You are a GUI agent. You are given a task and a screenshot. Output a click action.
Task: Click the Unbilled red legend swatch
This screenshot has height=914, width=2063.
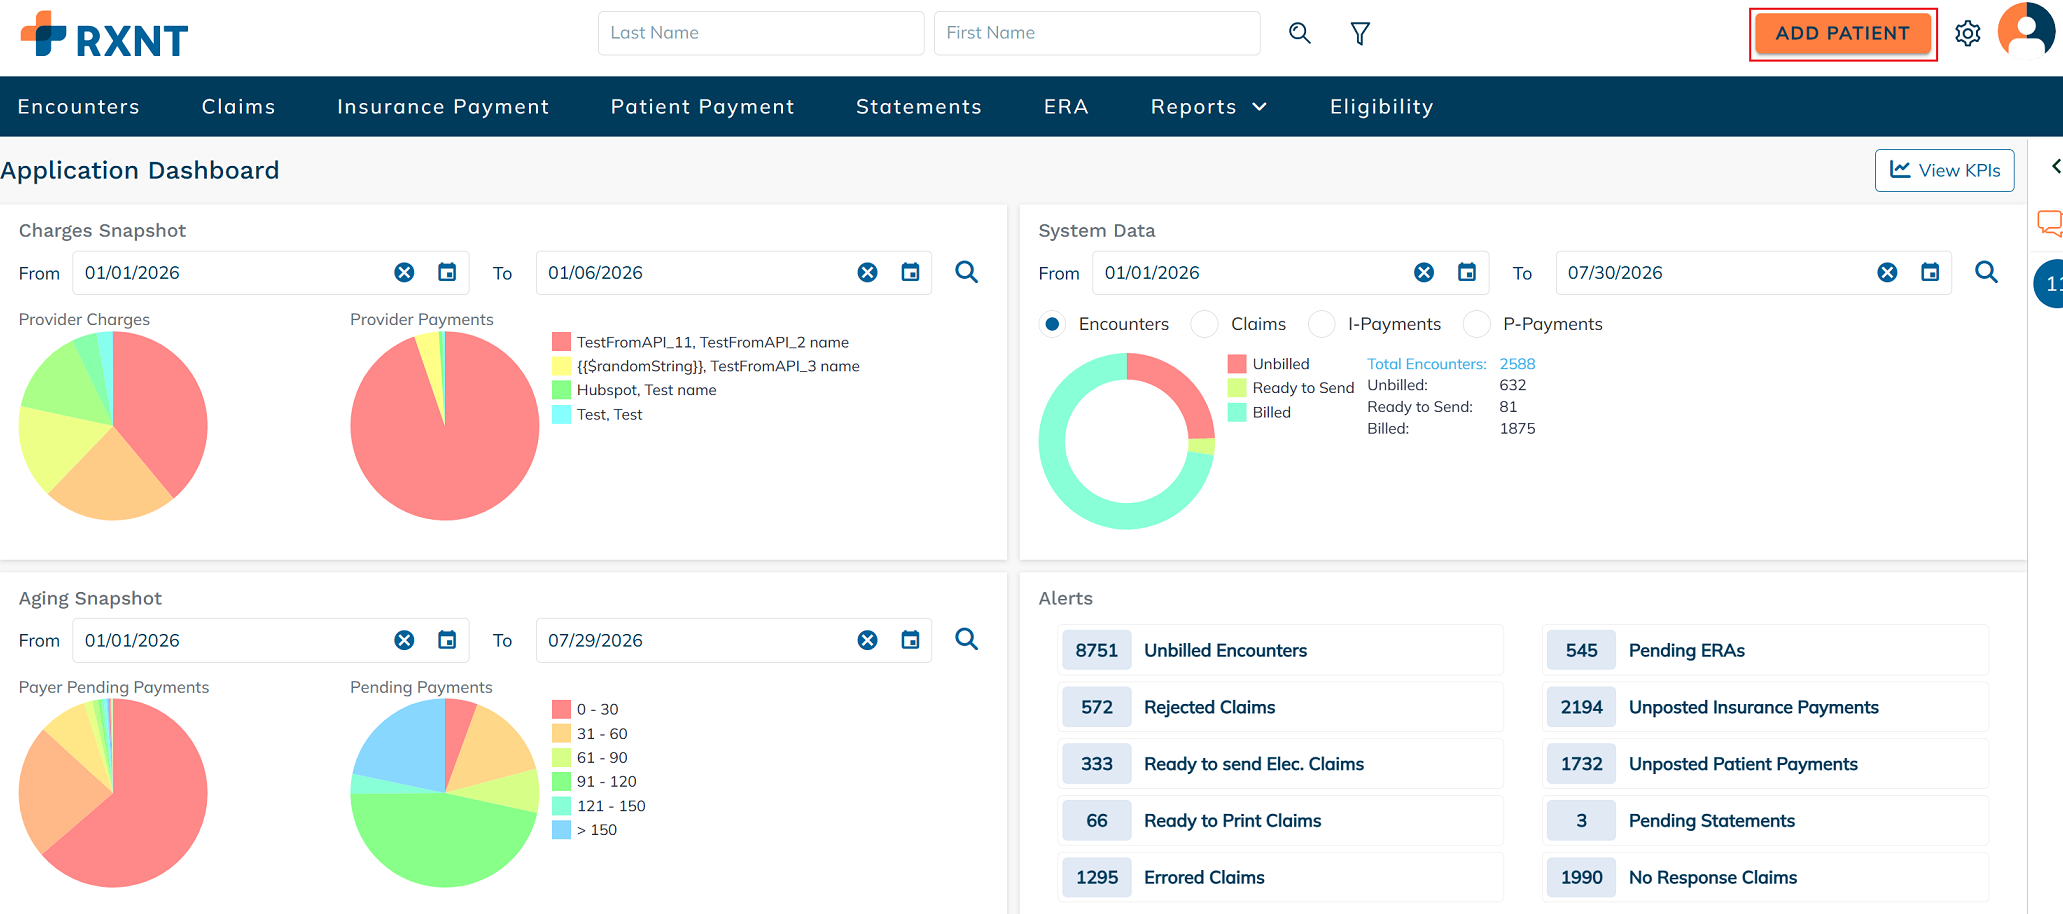click(1237, 364)
